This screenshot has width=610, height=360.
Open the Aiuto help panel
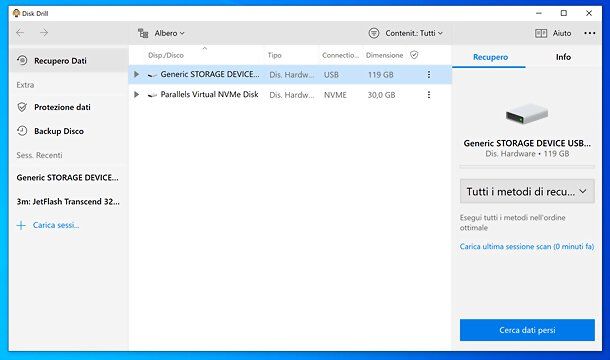553,33
